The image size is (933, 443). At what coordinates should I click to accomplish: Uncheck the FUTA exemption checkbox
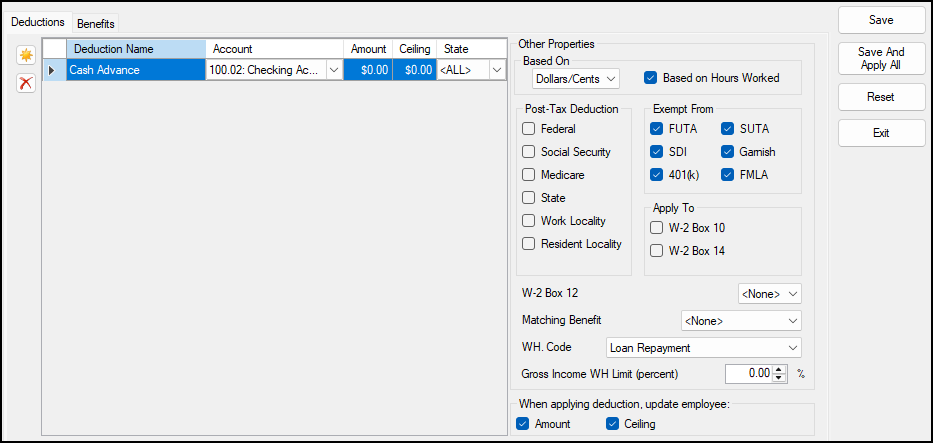pyautogui.click(x=657, y=129)
